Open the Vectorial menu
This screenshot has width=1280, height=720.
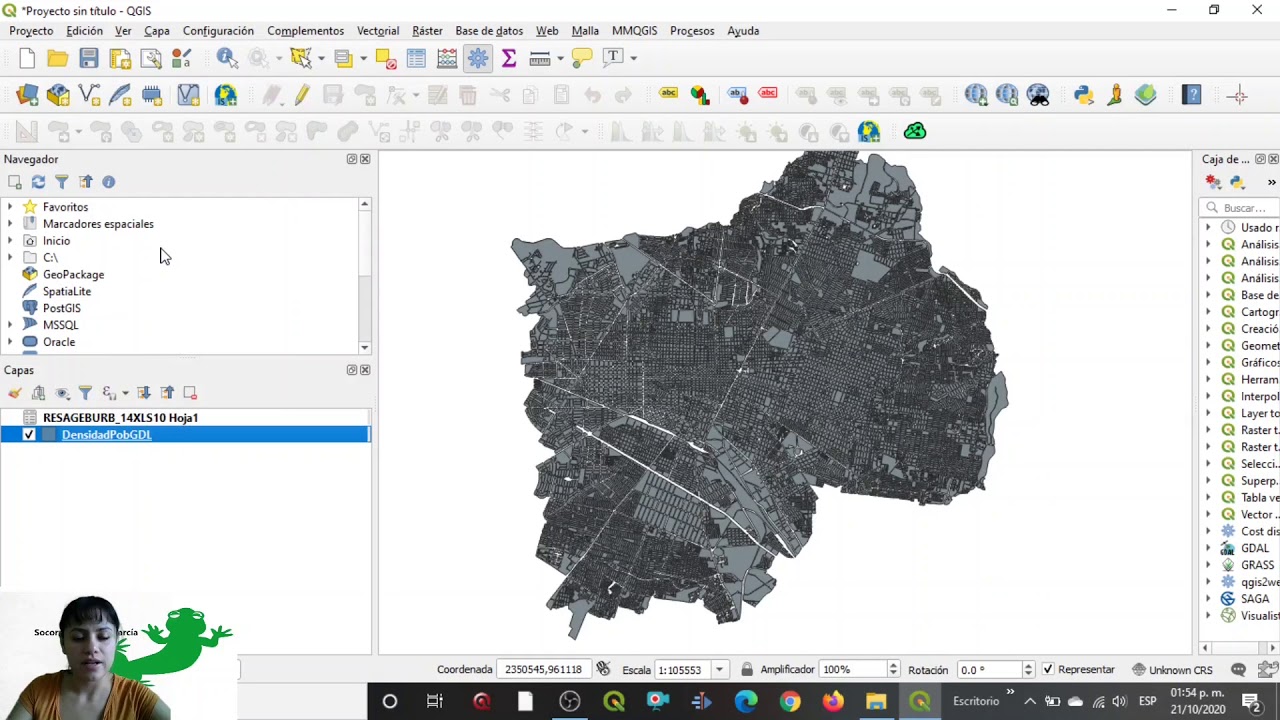pos(378,31)
